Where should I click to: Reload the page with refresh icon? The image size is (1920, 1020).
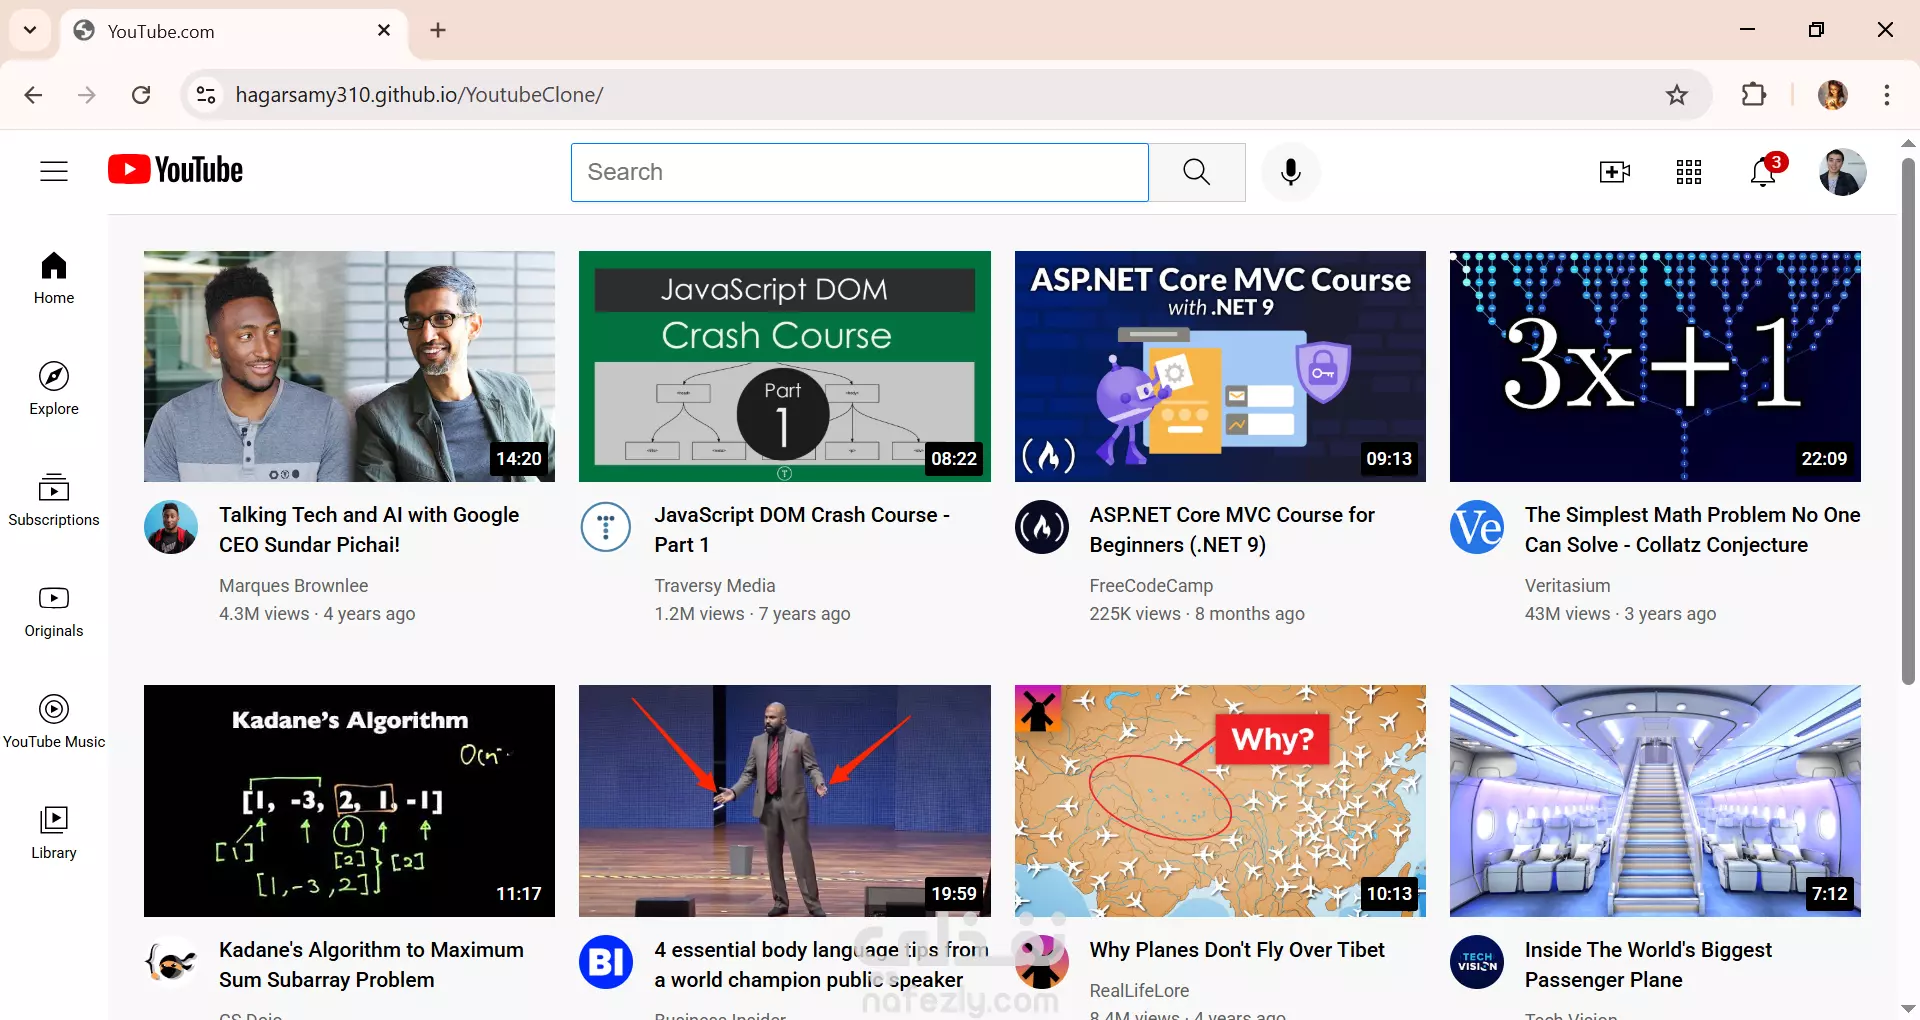click(141, 95)
